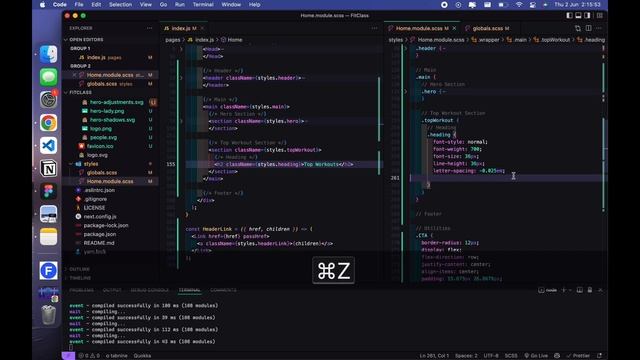
Task: Start Go Live server
Action: (536, 356)
